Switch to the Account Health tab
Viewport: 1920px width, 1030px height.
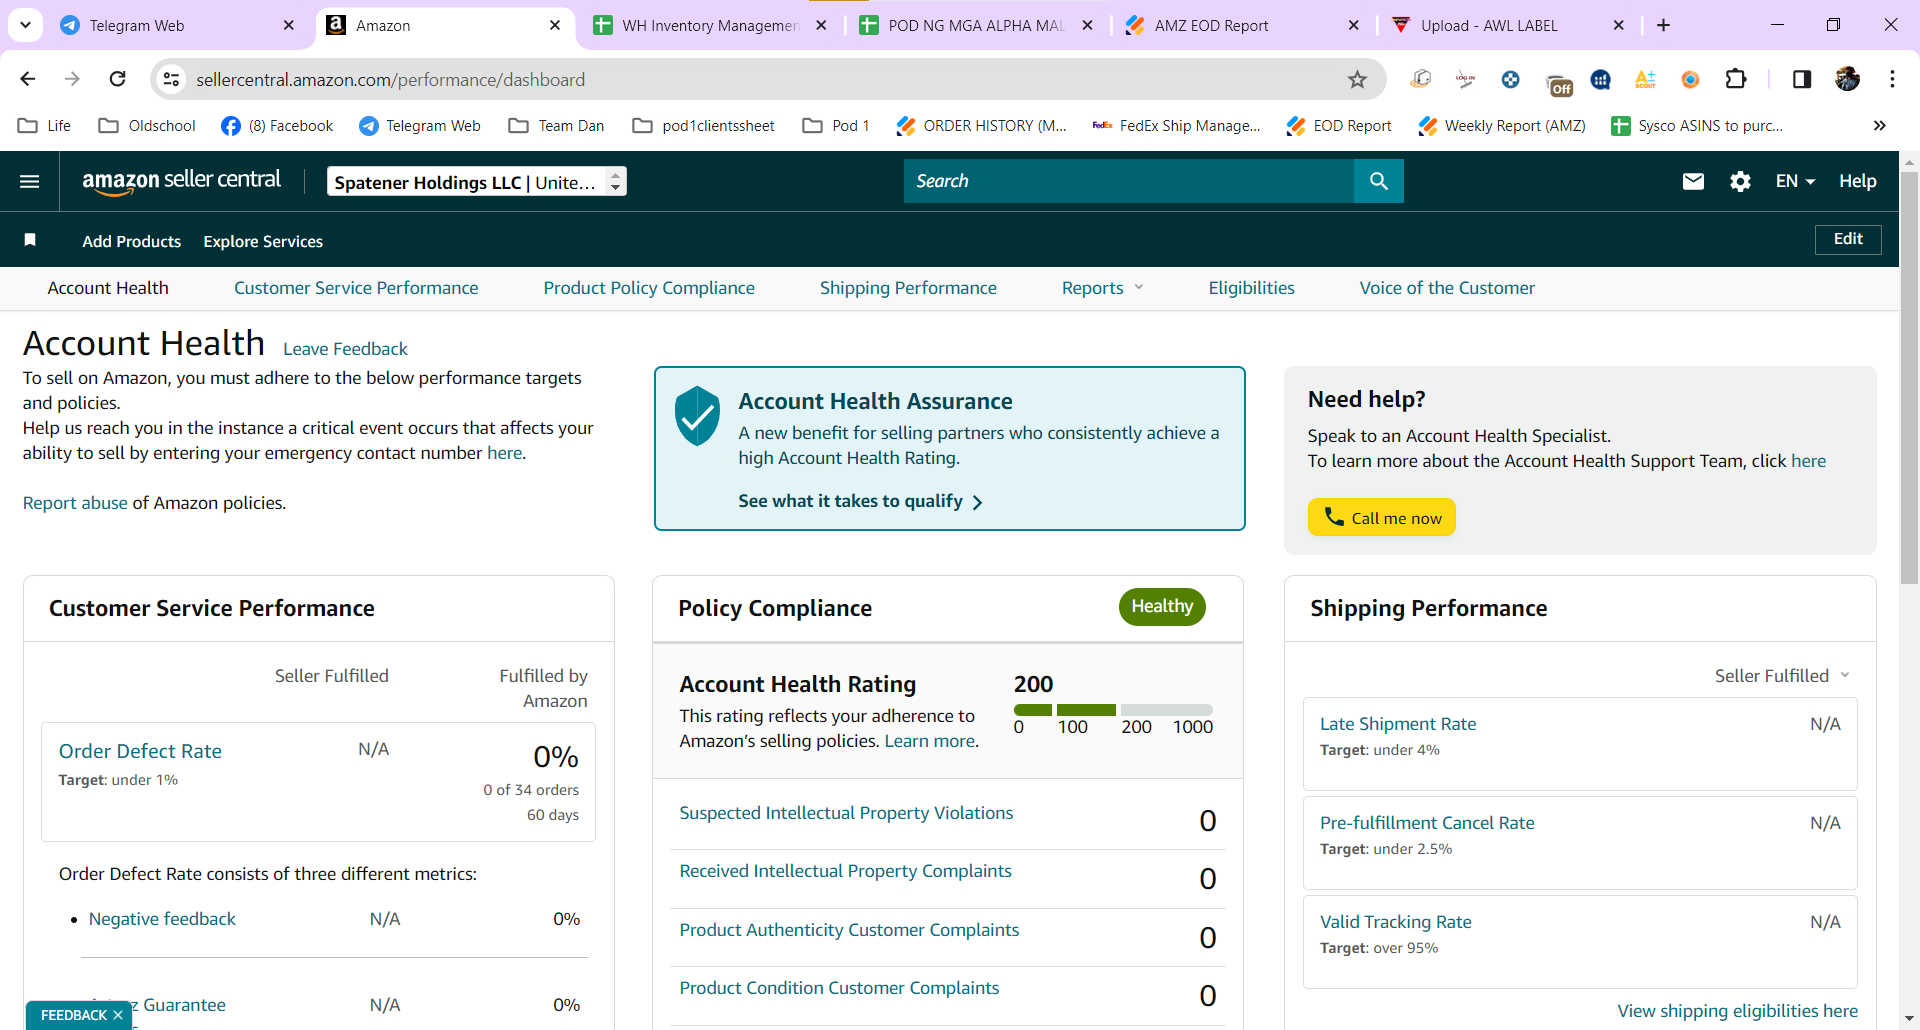pyautogui.click(x=108, y=288)
